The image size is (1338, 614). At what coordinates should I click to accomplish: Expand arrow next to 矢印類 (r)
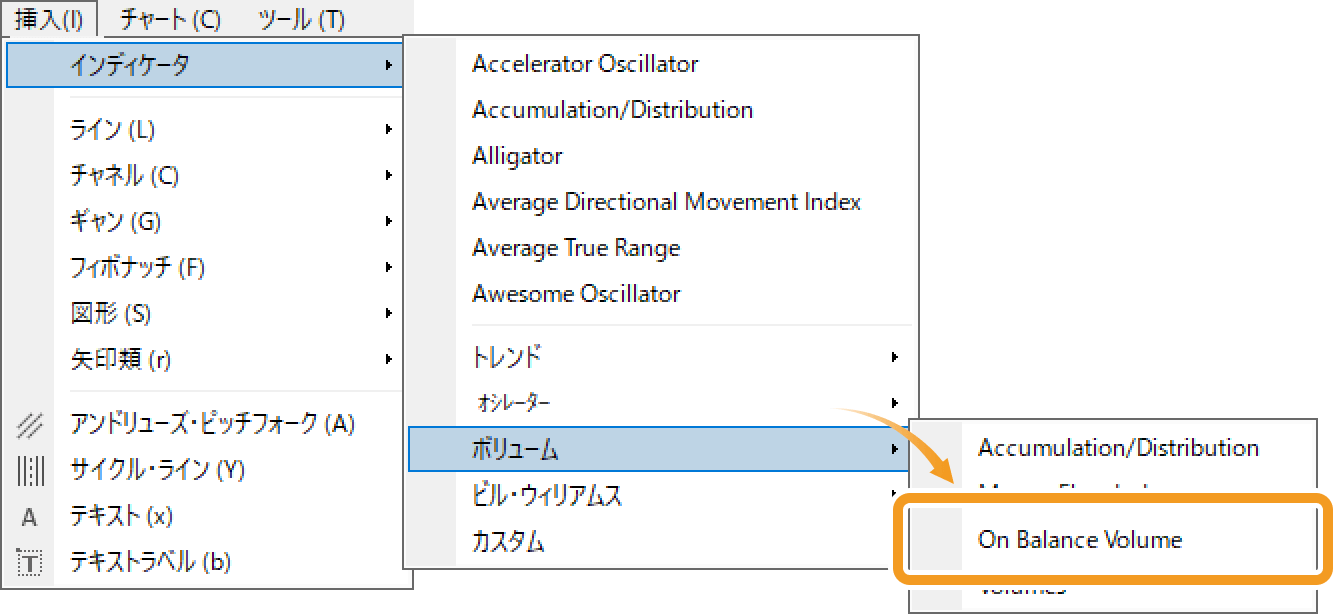coord(388,359)
